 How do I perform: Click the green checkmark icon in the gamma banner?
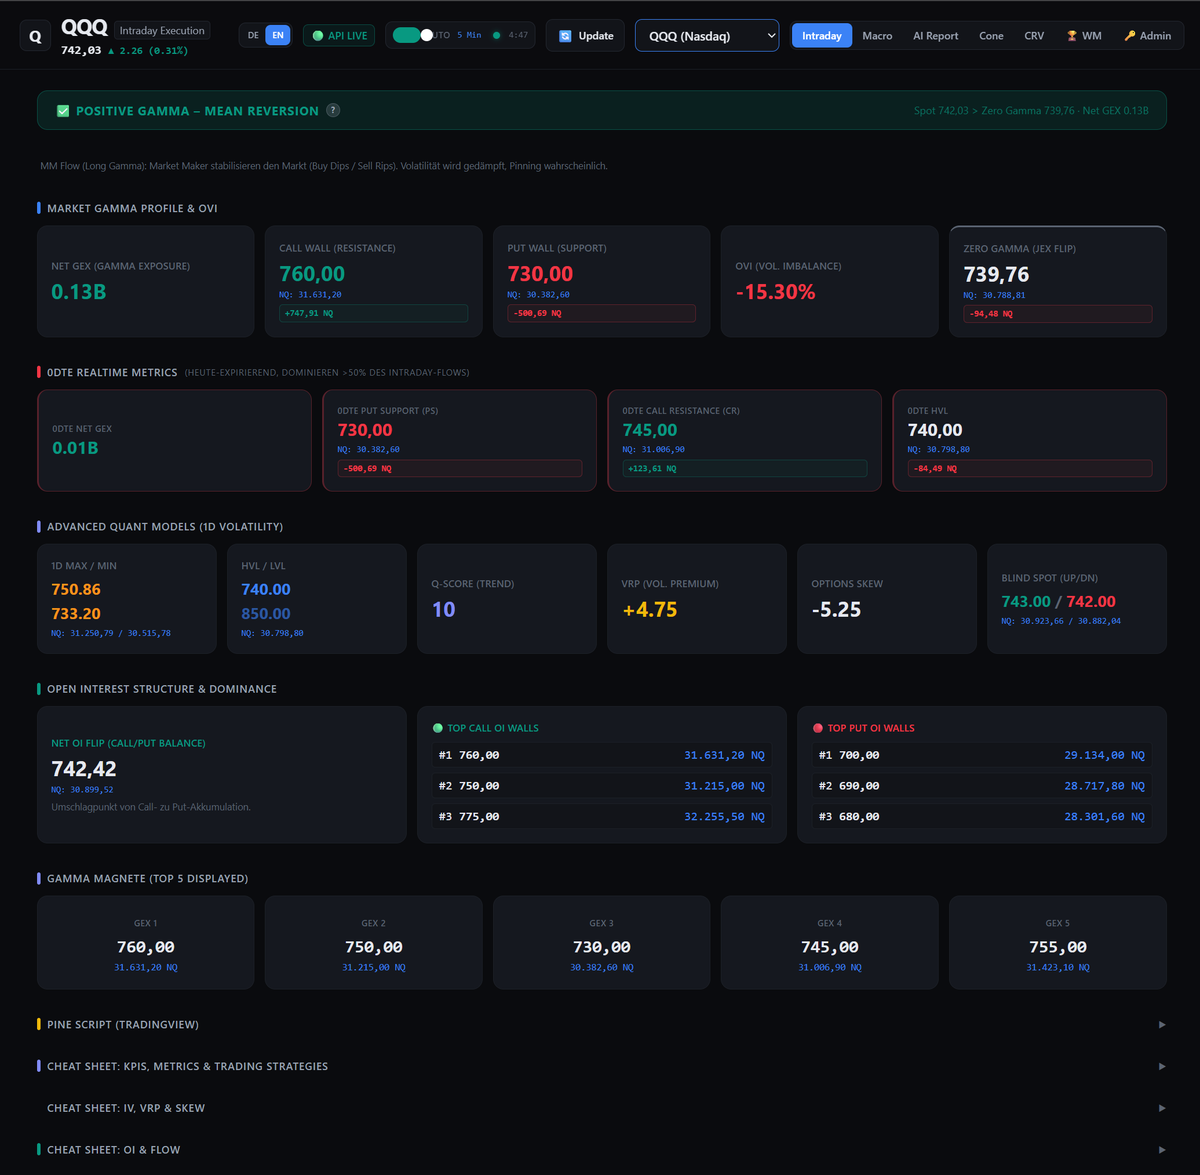click(x=63, y=111)
